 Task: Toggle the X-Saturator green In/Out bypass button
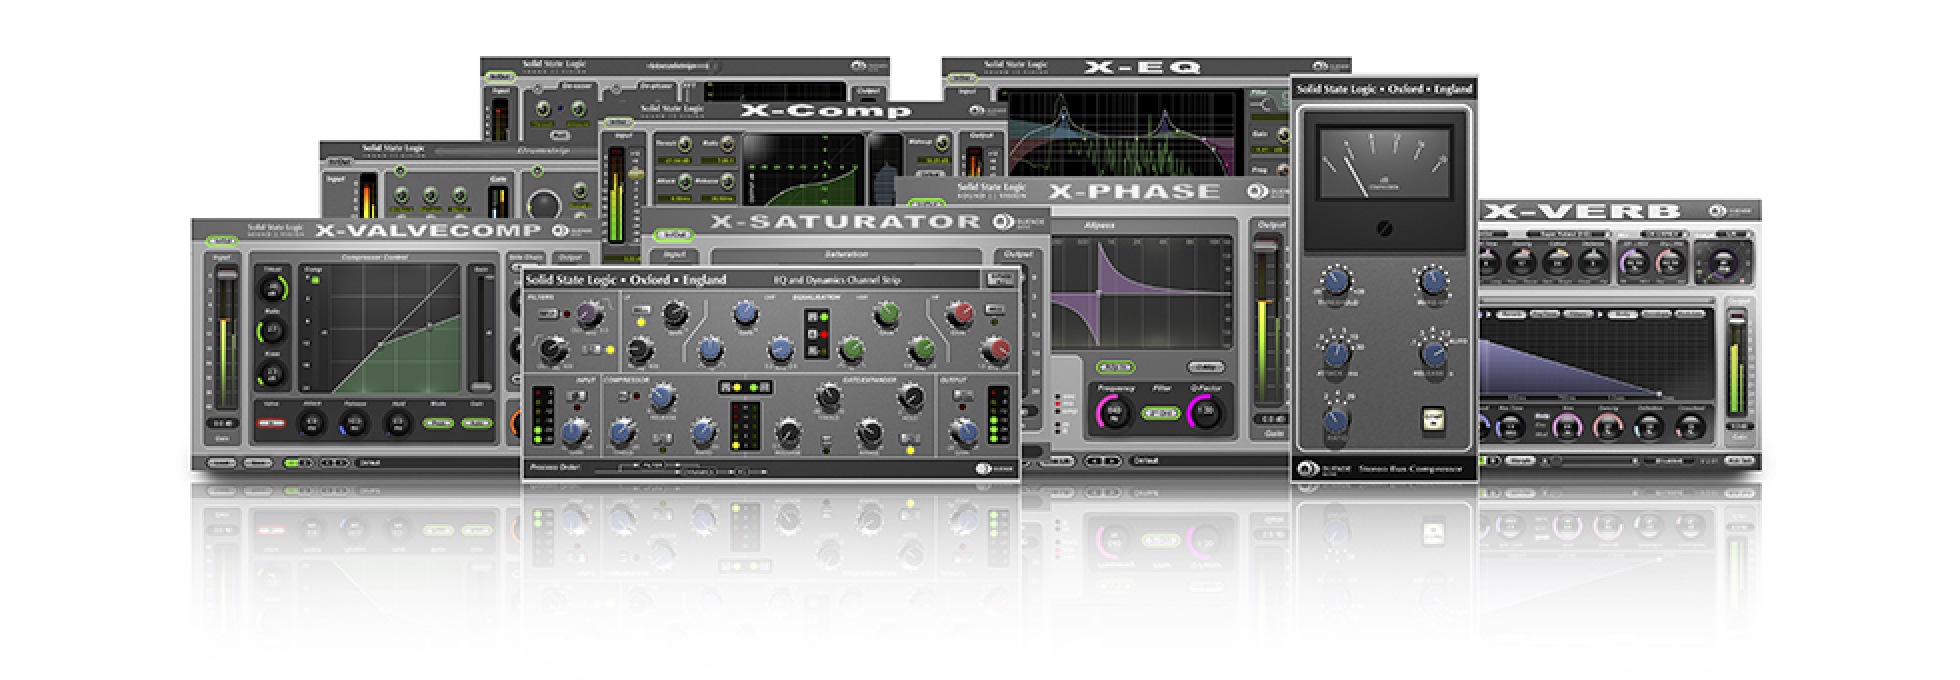click(673, 237)
